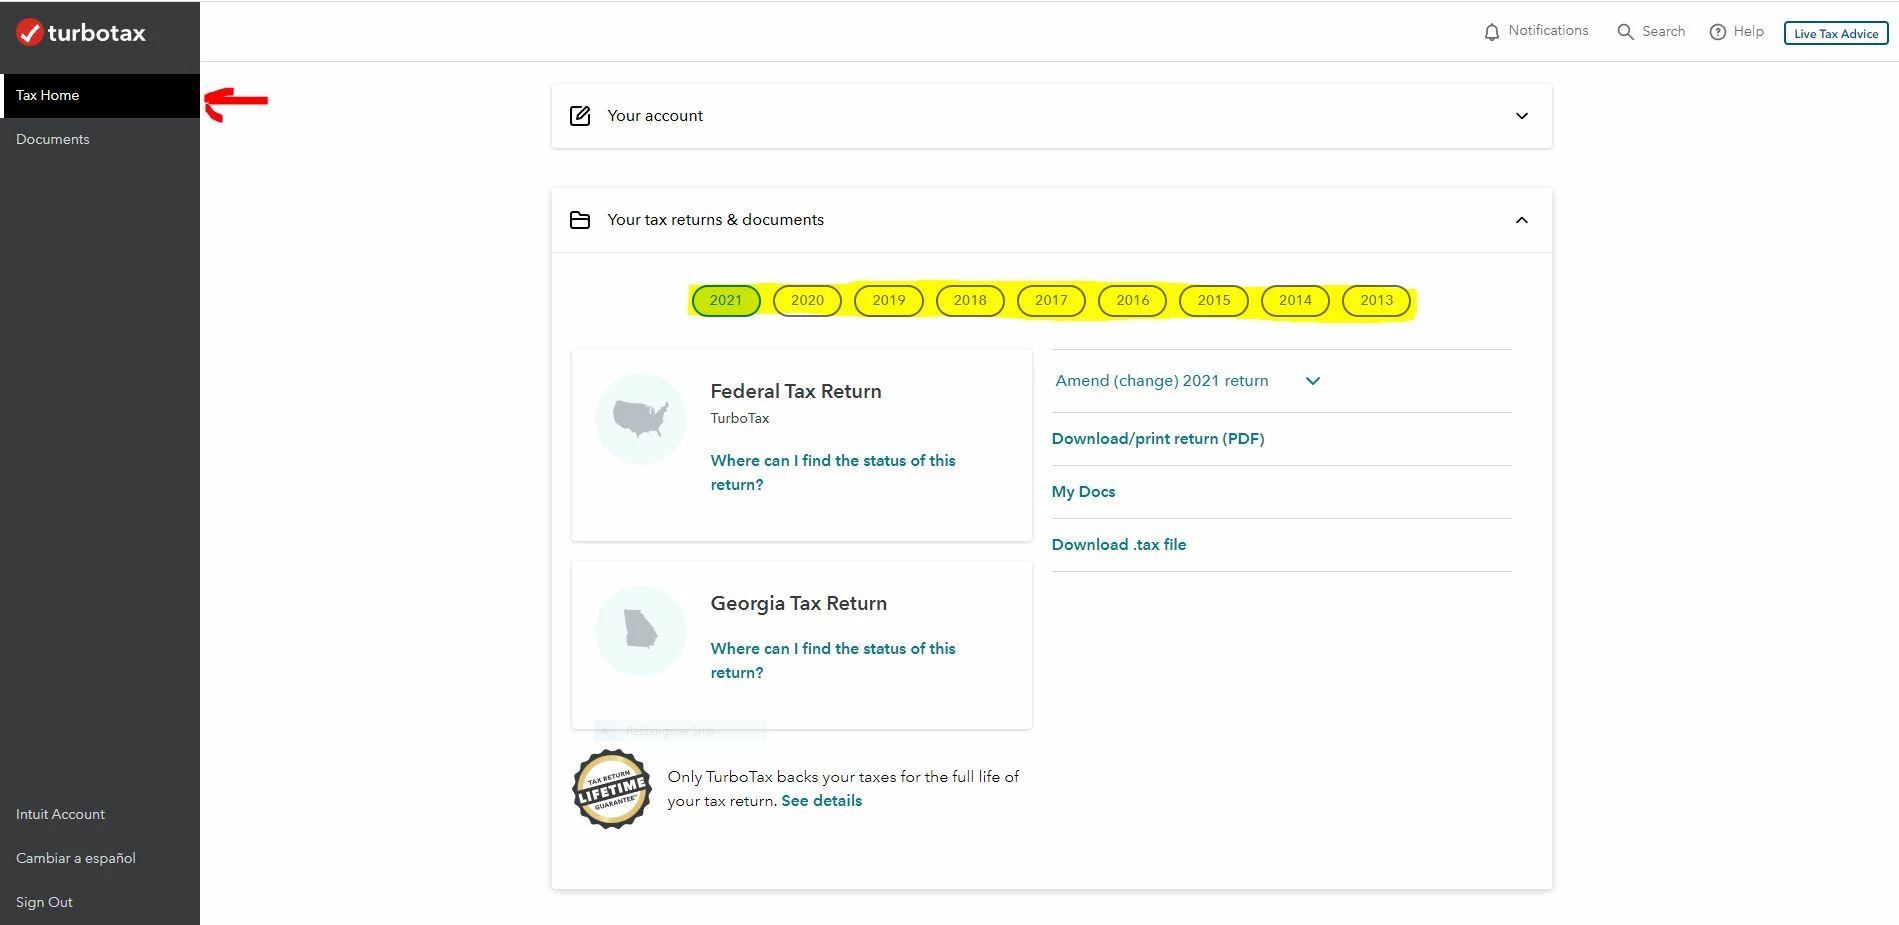Click the See details guarantee link
Image resolution: width=1899 pixels, height=925 pixels.
click(x=822, y=801)
